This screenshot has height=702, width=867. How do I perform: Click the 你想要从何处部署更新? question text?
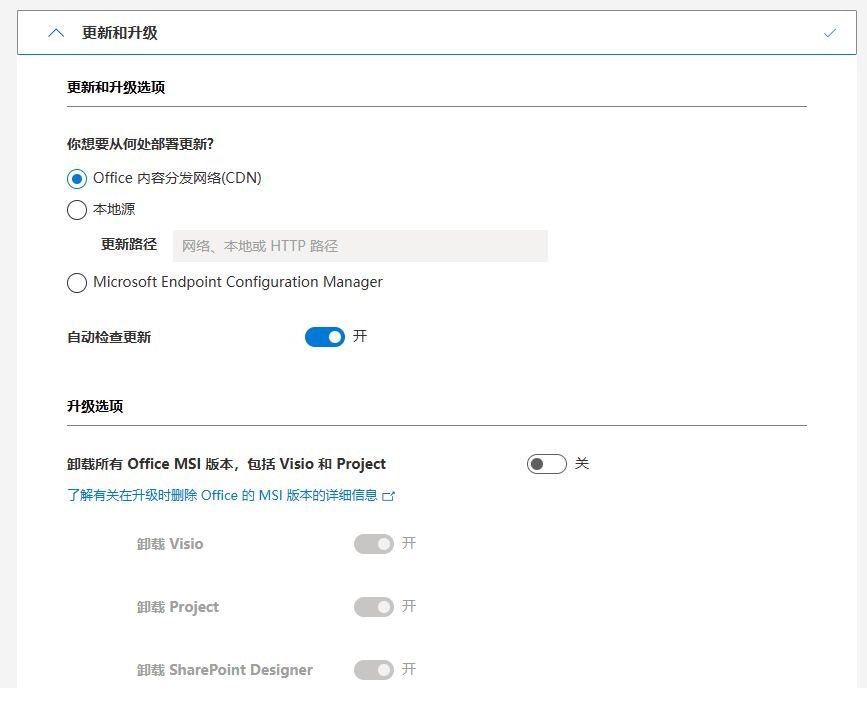(x=140, y=144)
